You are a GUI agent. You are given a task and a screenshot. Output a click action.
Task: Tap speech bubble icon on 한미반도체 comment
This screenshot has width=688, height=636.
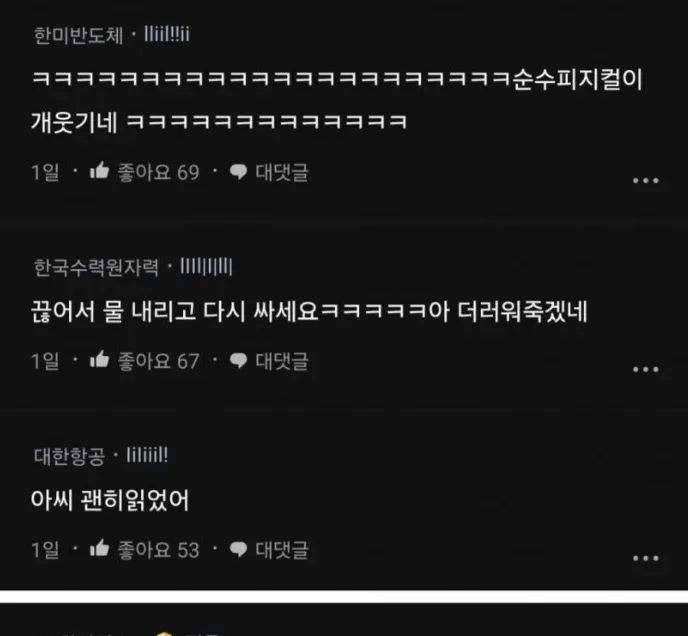click(x=238, y=172)
